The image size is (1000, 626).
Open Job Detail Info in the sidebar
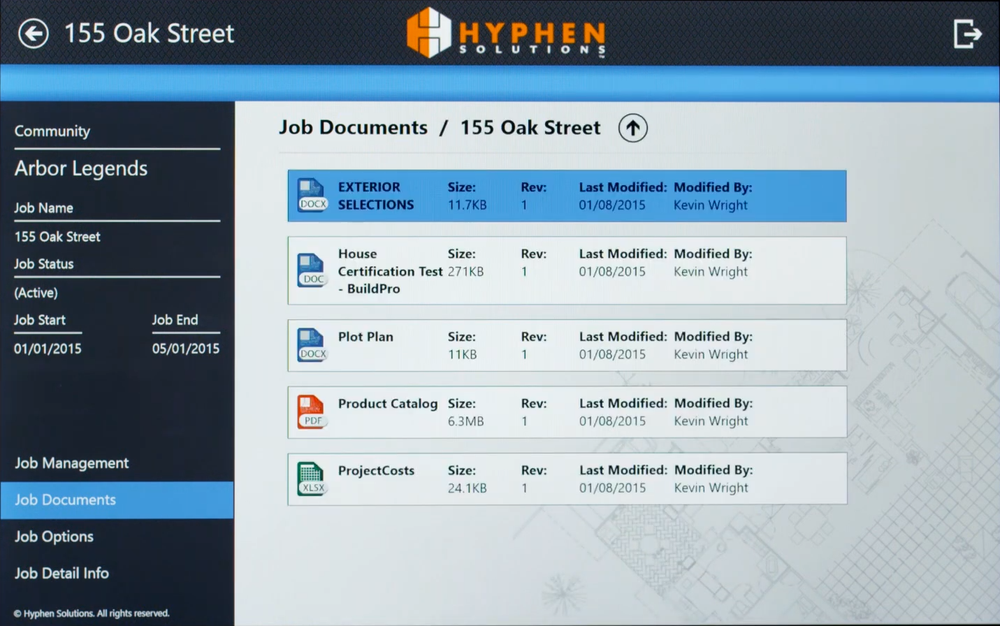point(62,573)
